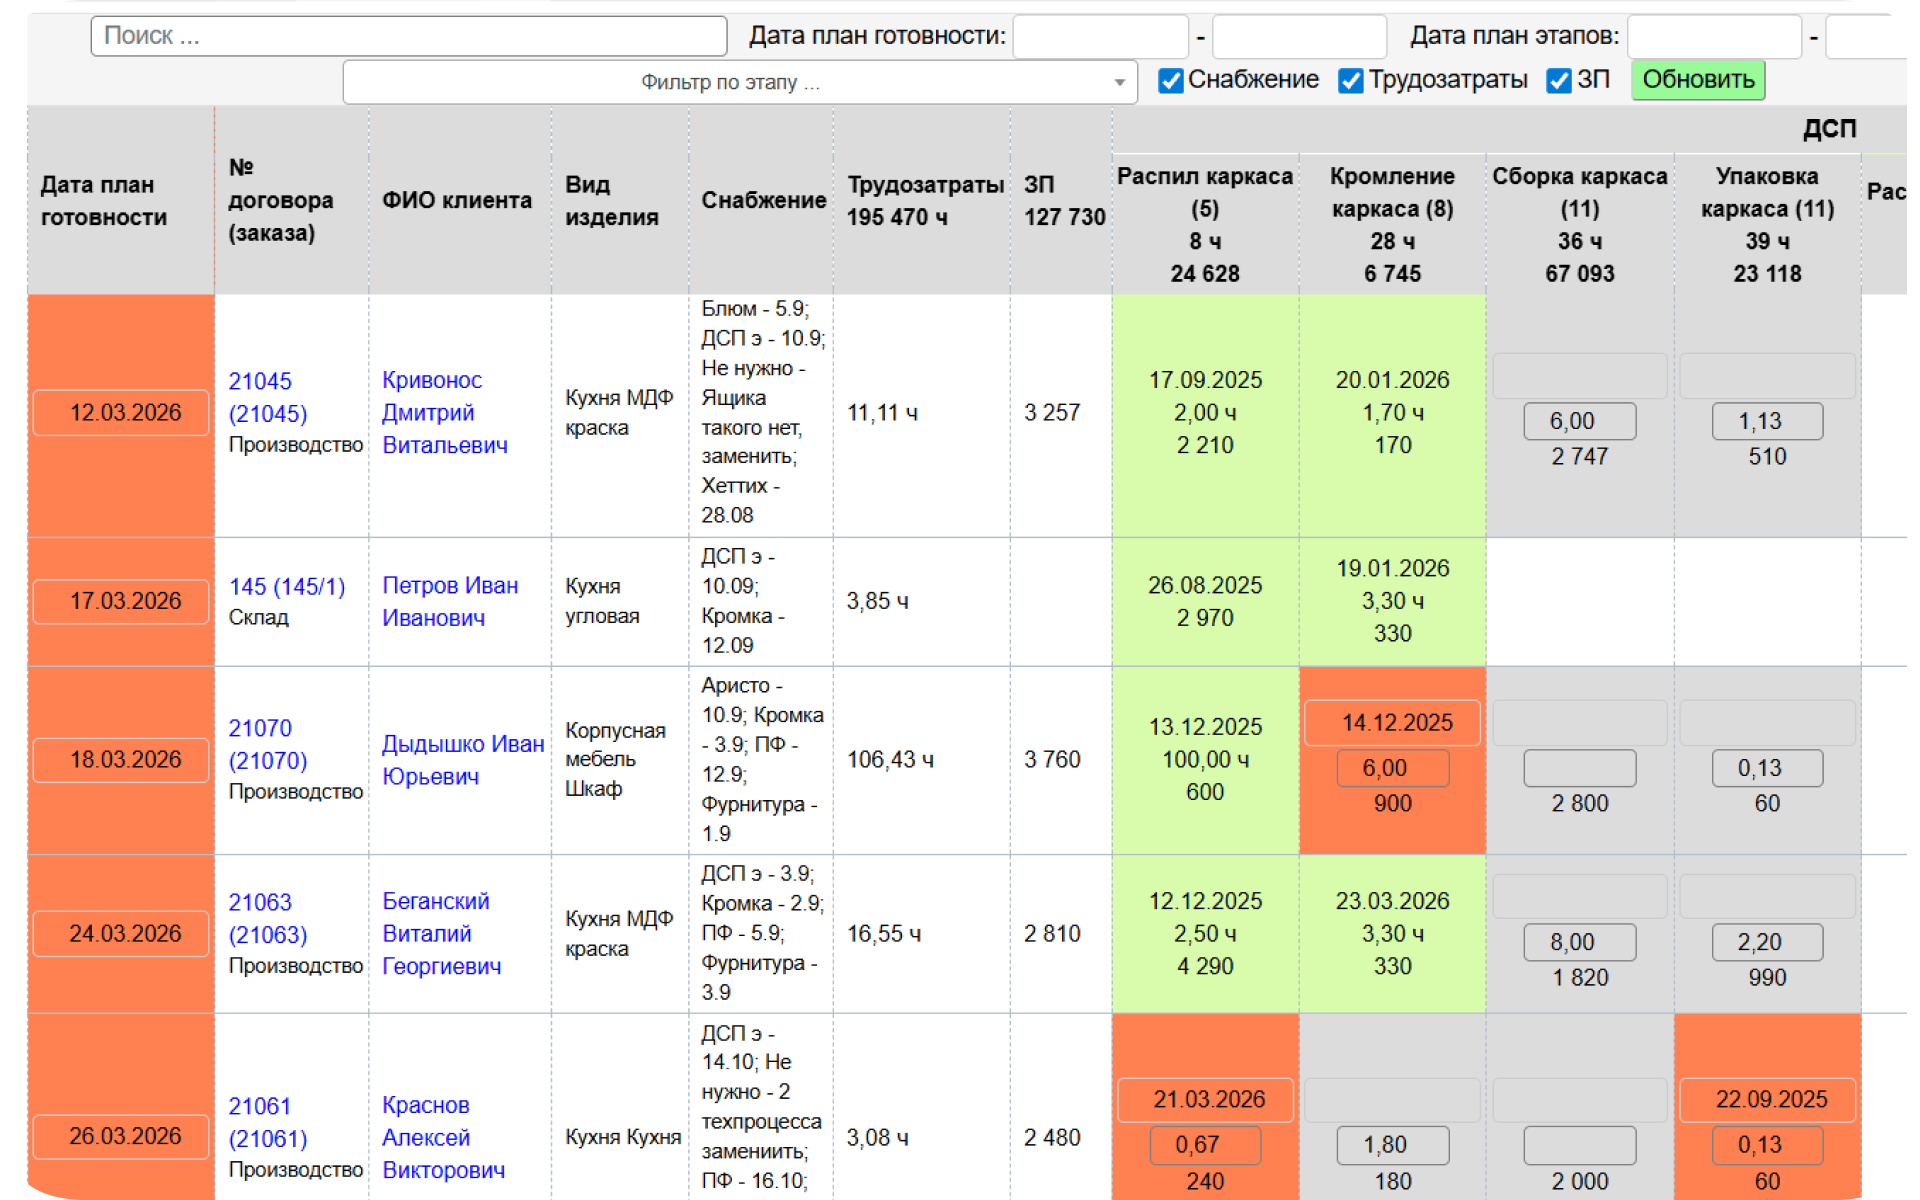Open the Фильтр по этапу dropdown
The width and height of the screenshot is (1920, 1200).
click(x=740, y=82)
